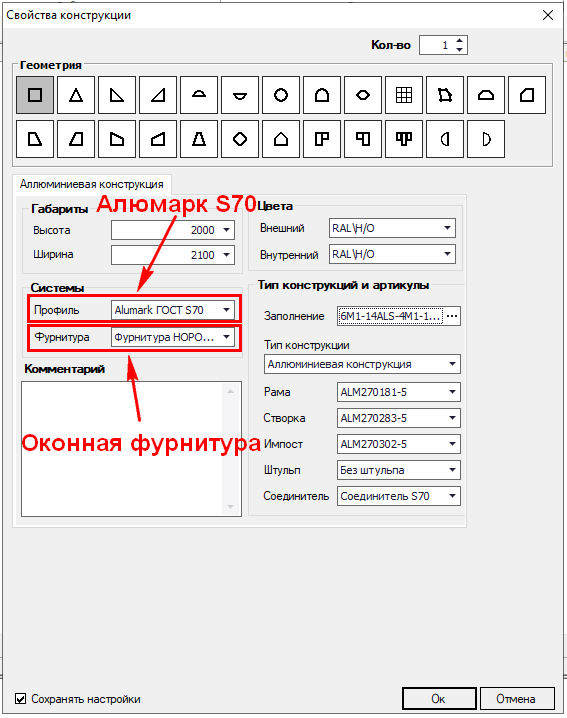Pick the right half-circle geometry shape
This screenshot has height=718, width=567.
tap(486, 139)
